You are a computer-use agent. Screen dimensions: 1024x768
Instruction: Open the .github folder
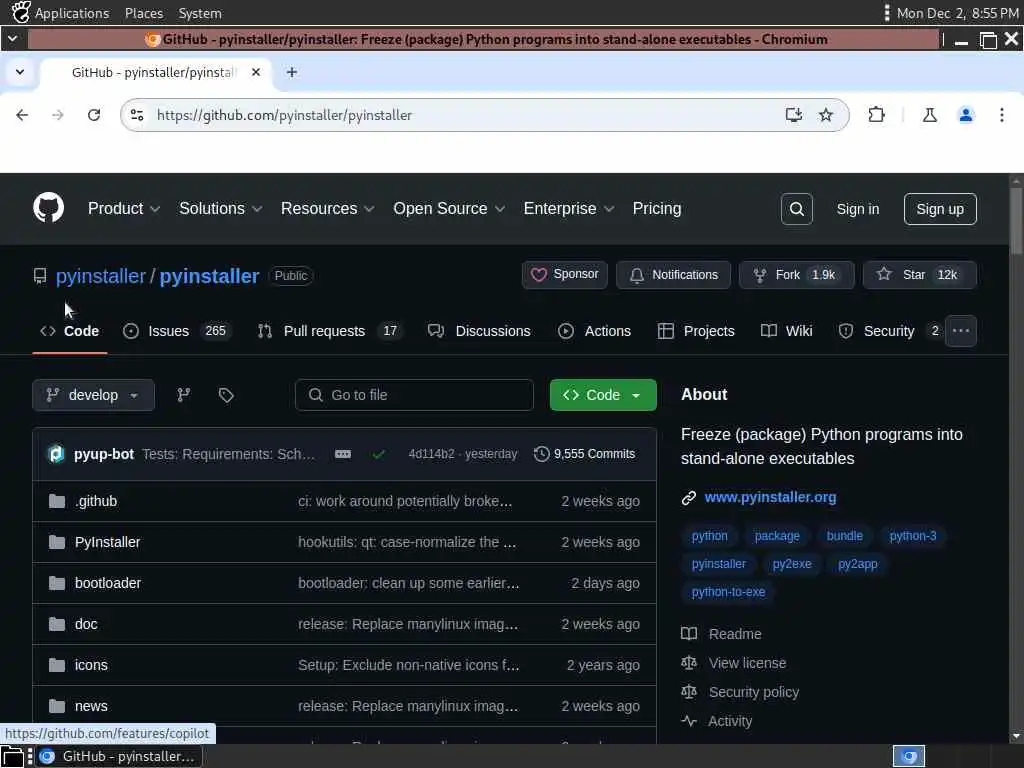click(x=96, y=502)
